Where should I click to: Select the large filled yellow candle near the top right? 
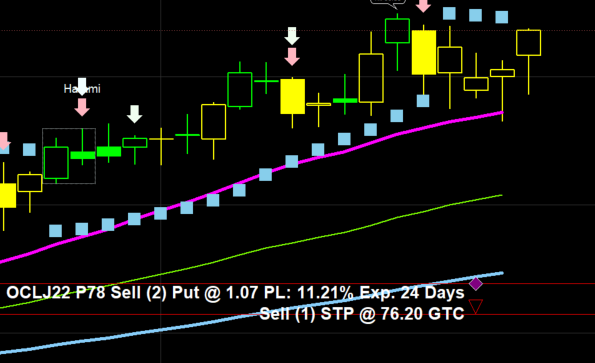click(423, 52)
